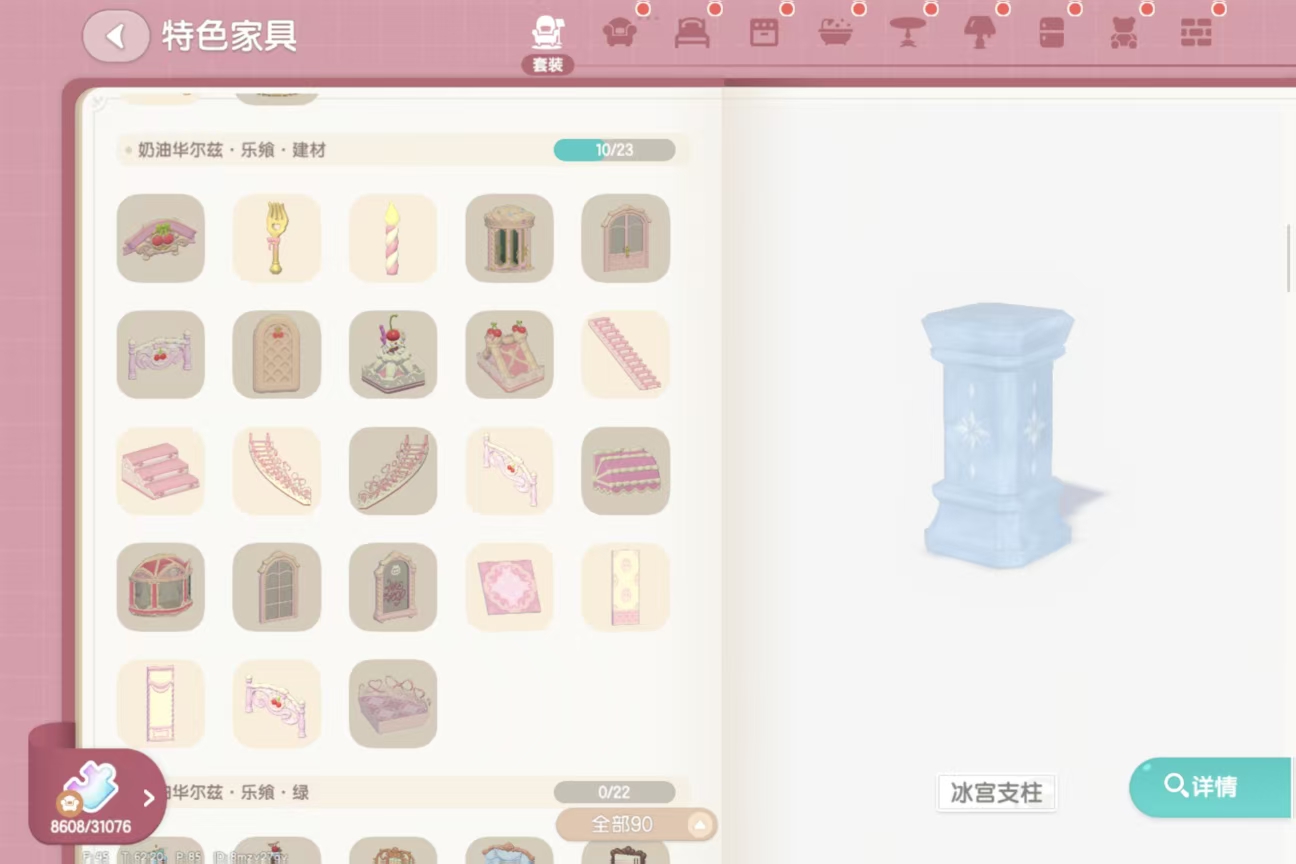Click the 冰宫支柱 name label

[x=996, y=793]
